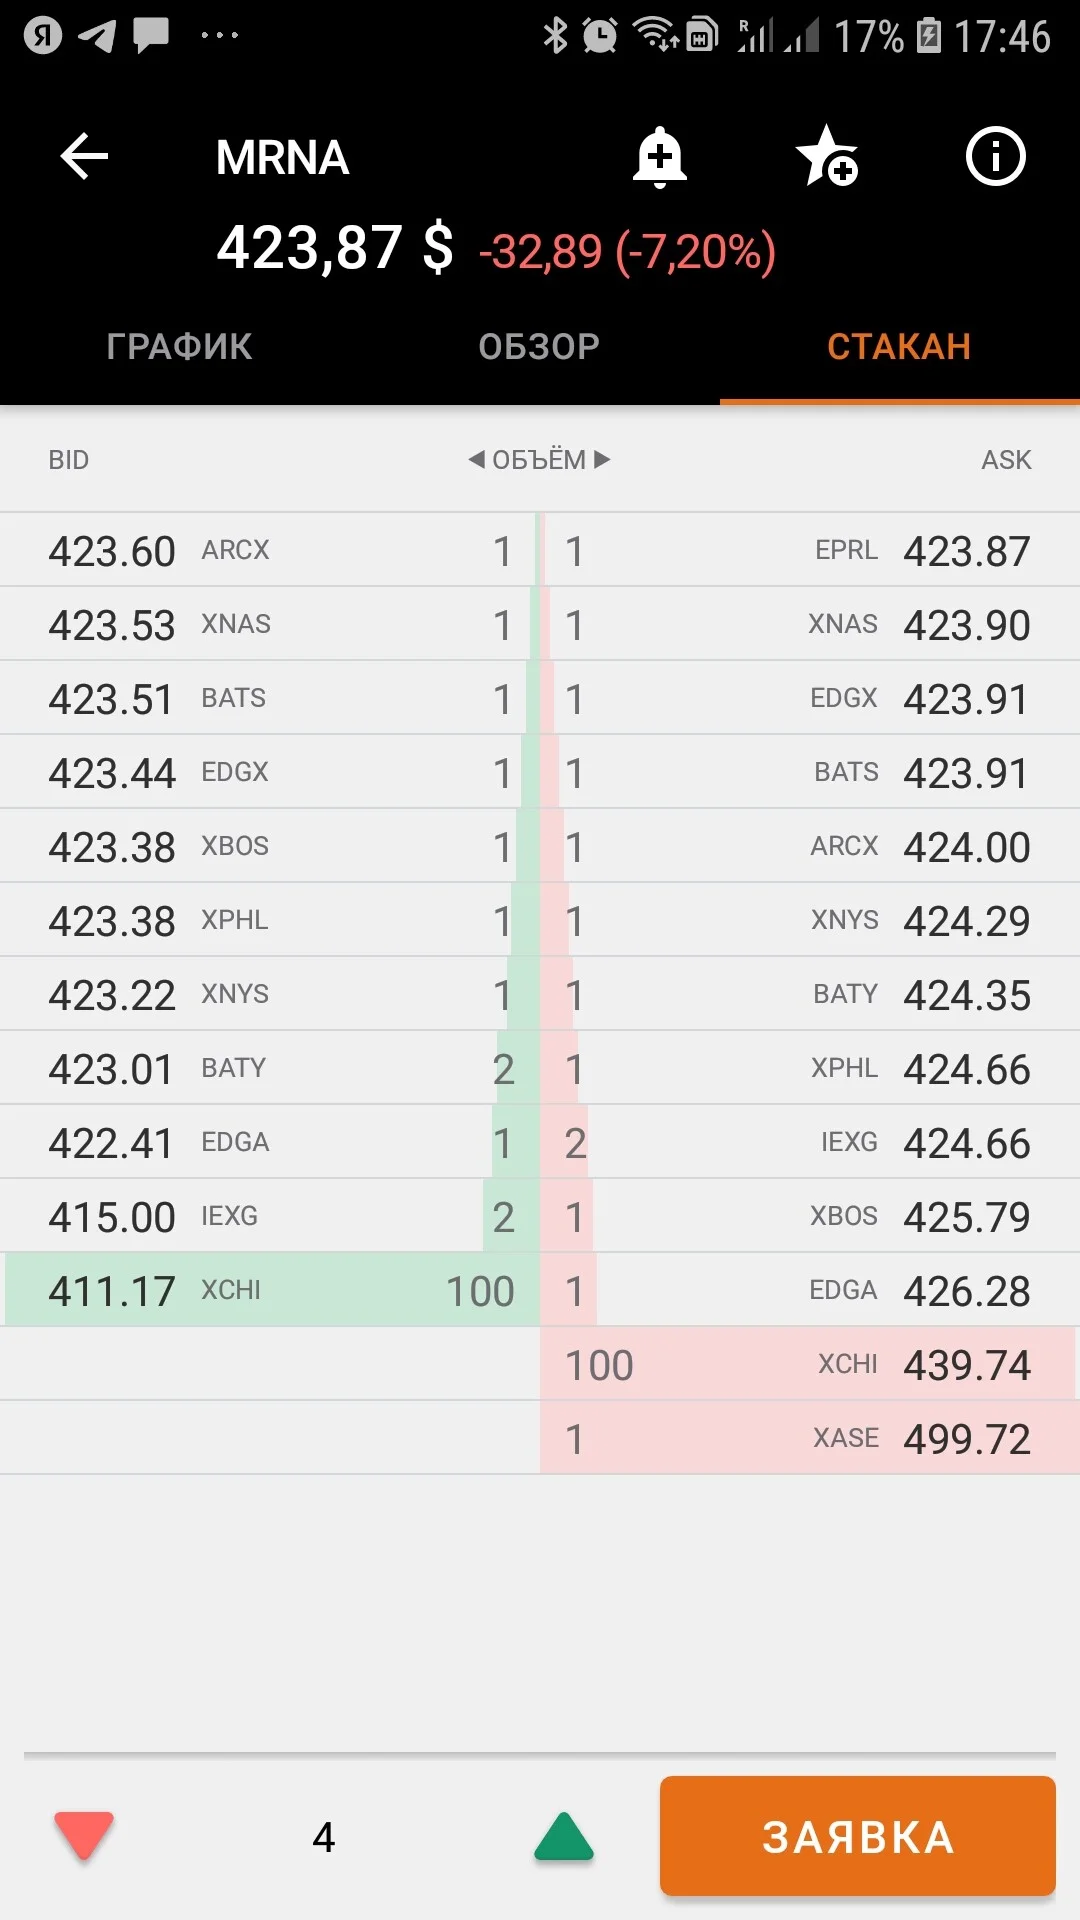This screenshot has width=1080, height=1920.
Task: Open message notification icon in status bar
Action: tap(151, 36)
